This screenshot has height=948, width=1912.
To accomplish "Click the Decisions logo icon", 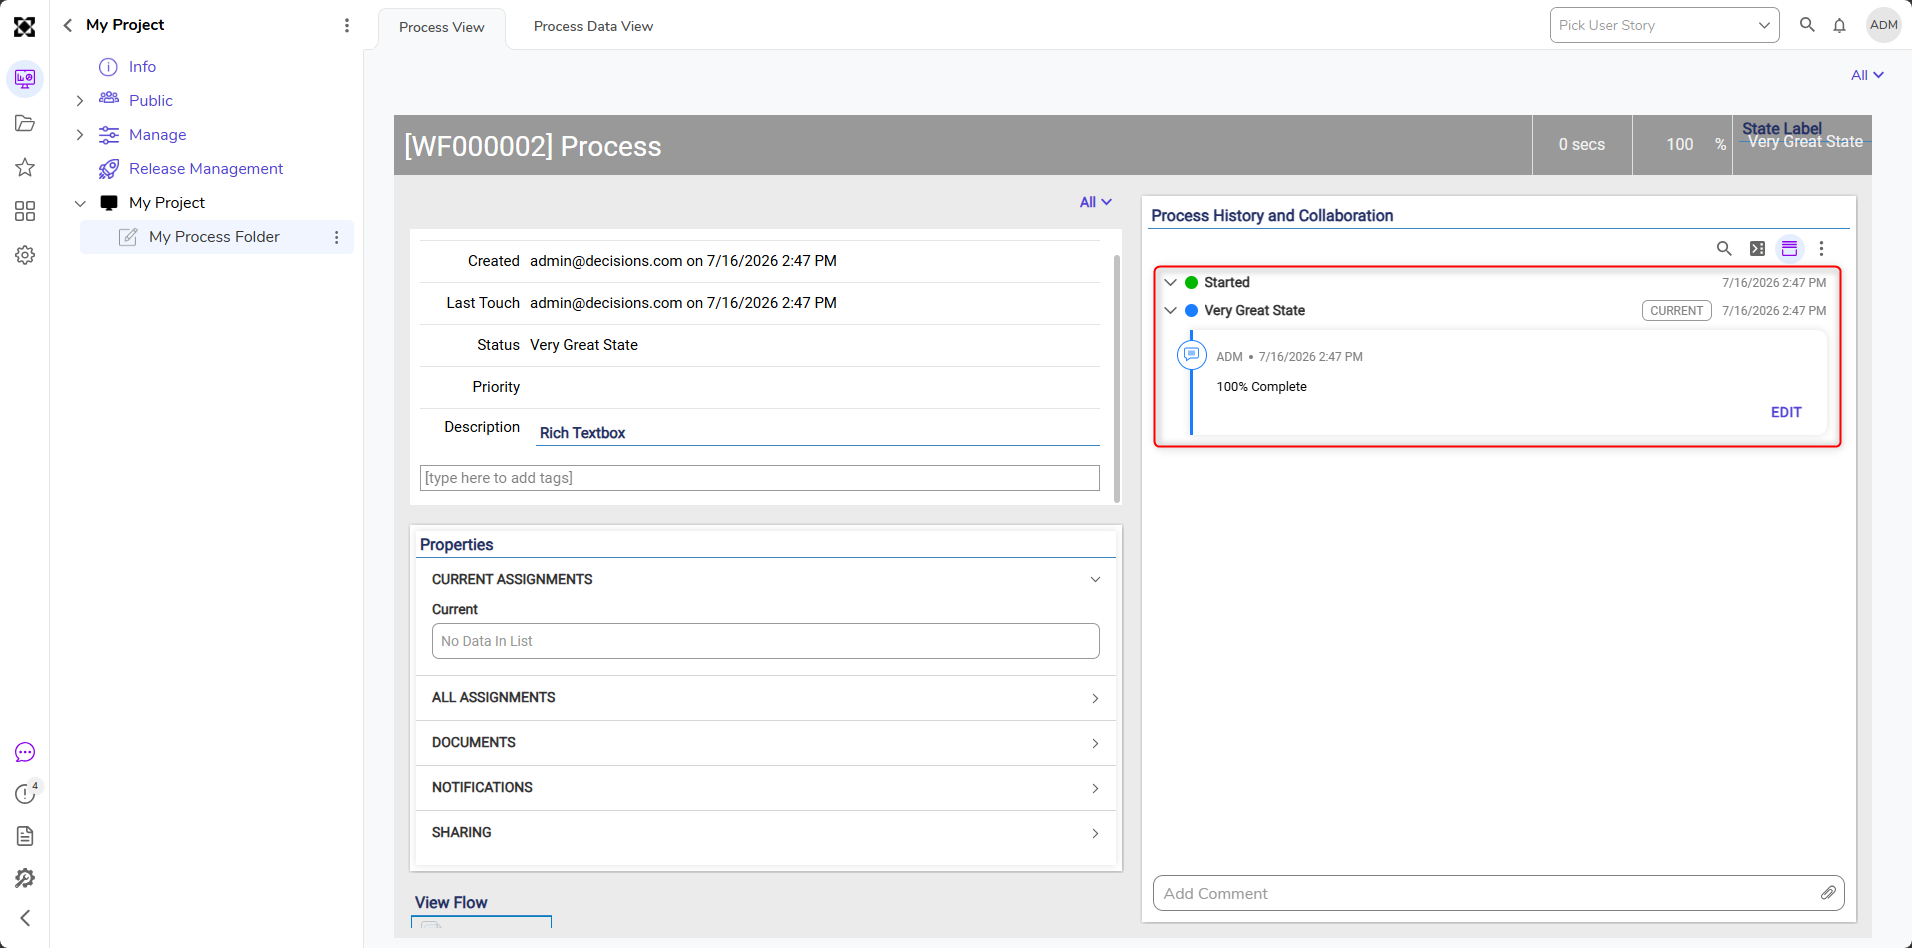I will coord(25,26).
